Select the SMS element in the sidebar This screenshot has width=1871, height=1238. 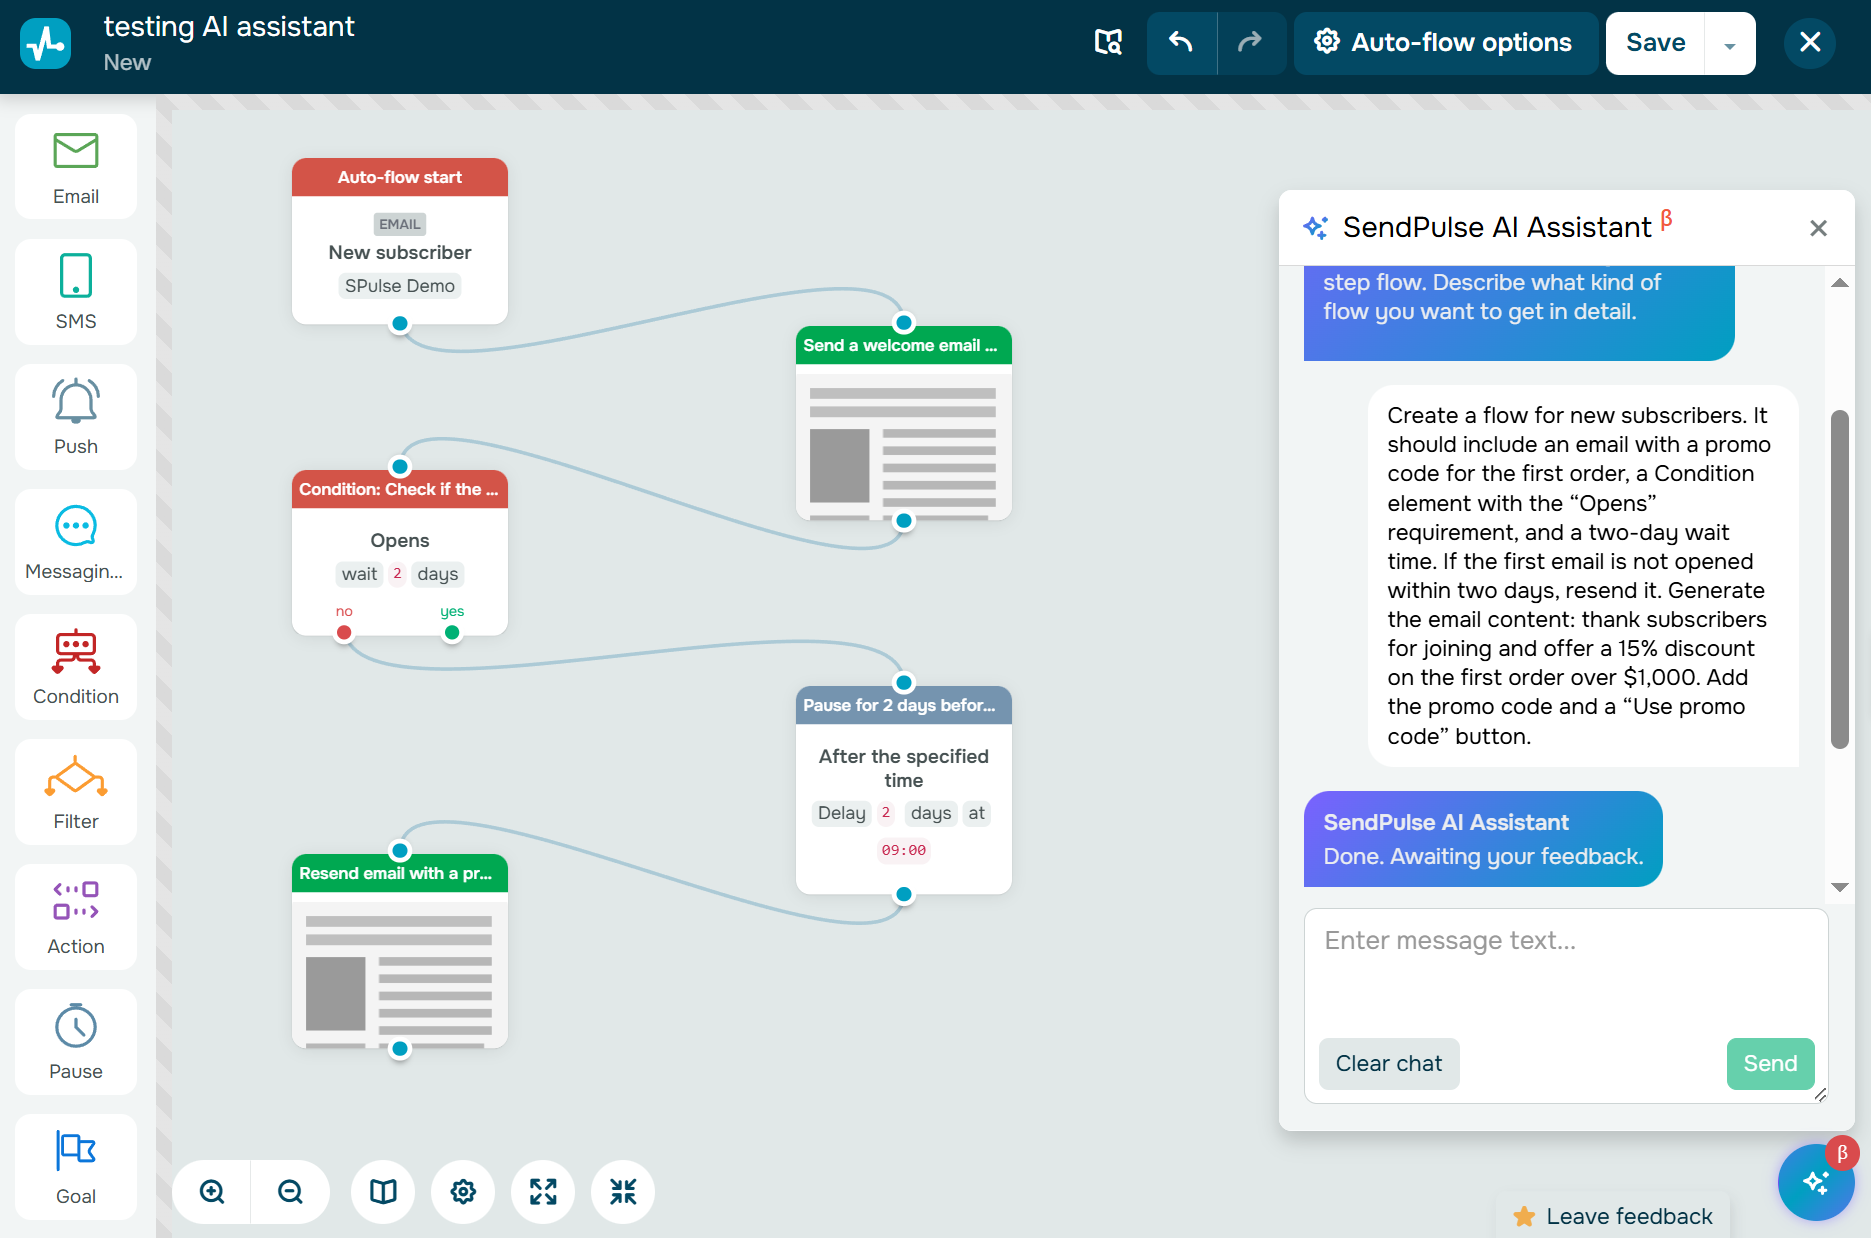75,291
